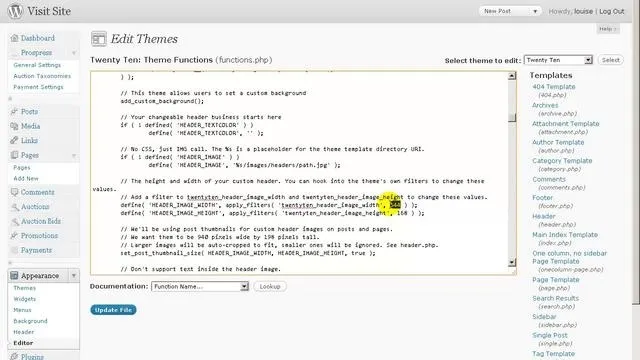The image size is (640, 360).
Task: Click inside the functions.php code editor
Action: 299,173
